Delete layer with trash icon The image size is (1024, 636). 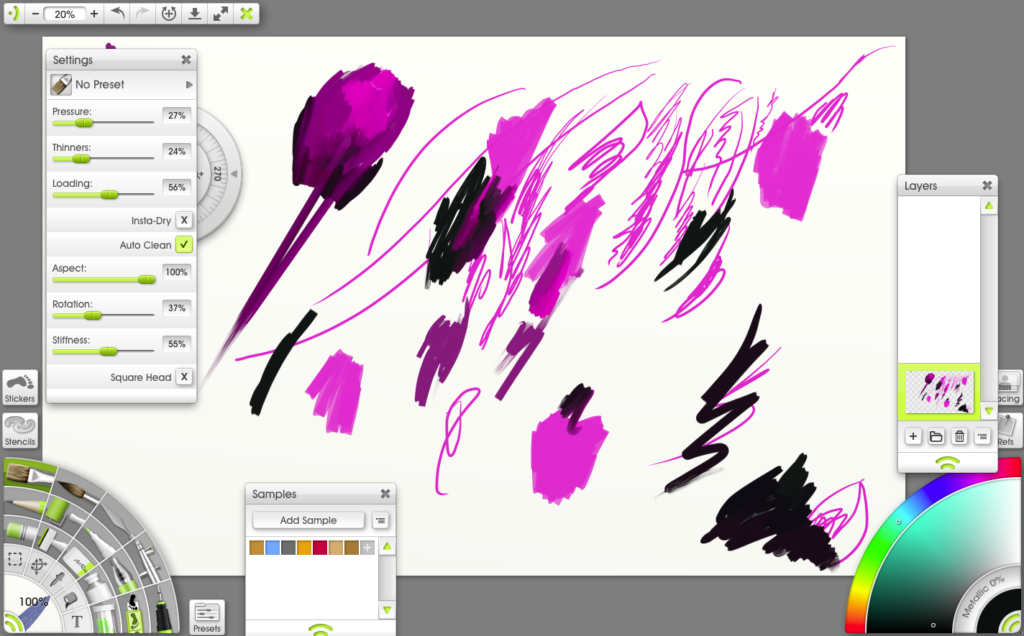[x=959, y=436]
